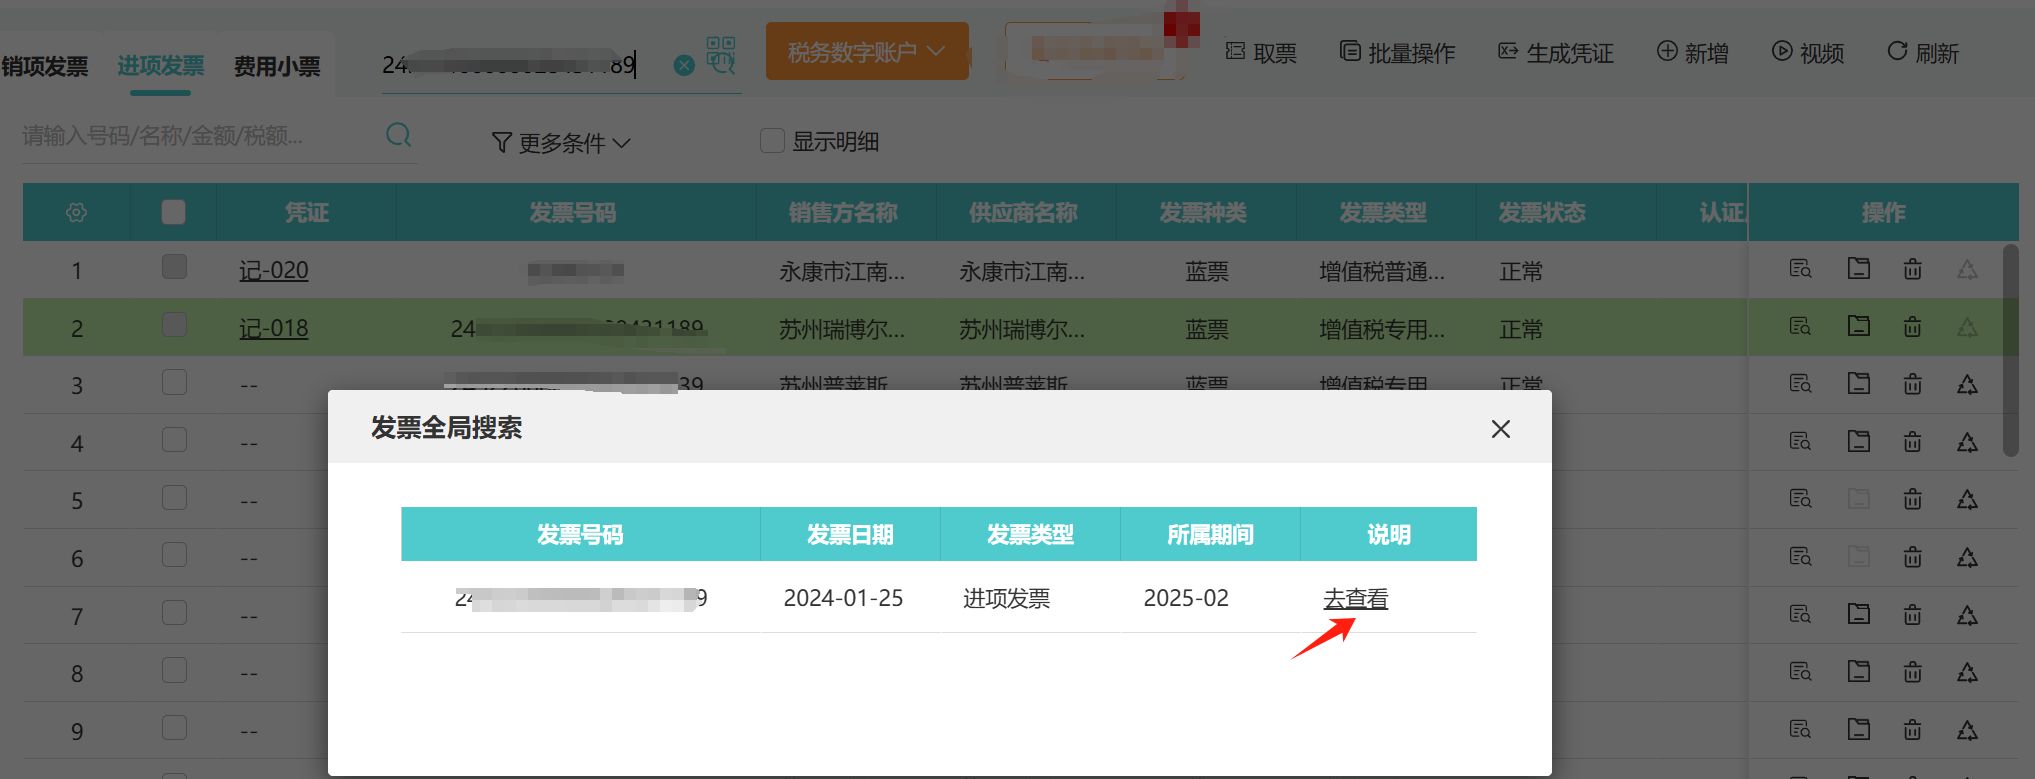Delete the invoice in row 8
Screen dimensions: 2035x779
coord(1912,672)
